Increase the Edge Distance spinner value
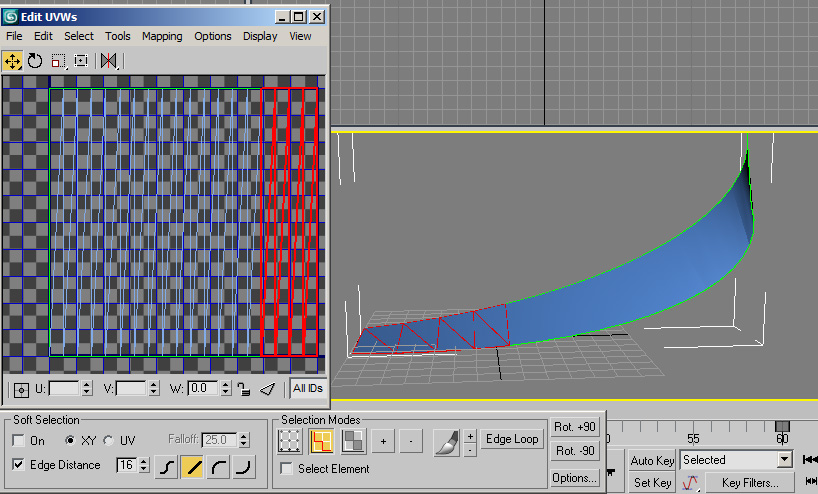This screenshot has height=494, width=818. 144,461
